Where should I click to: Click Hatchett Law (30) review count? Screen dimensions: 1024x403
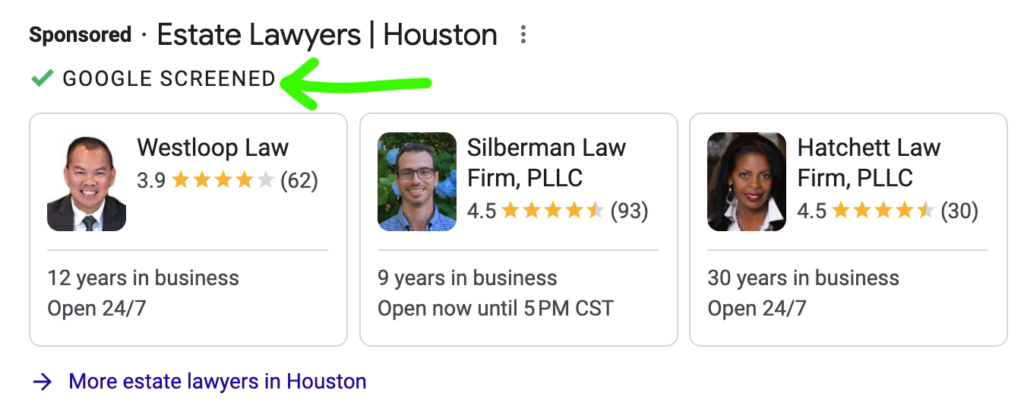point(959,210)
